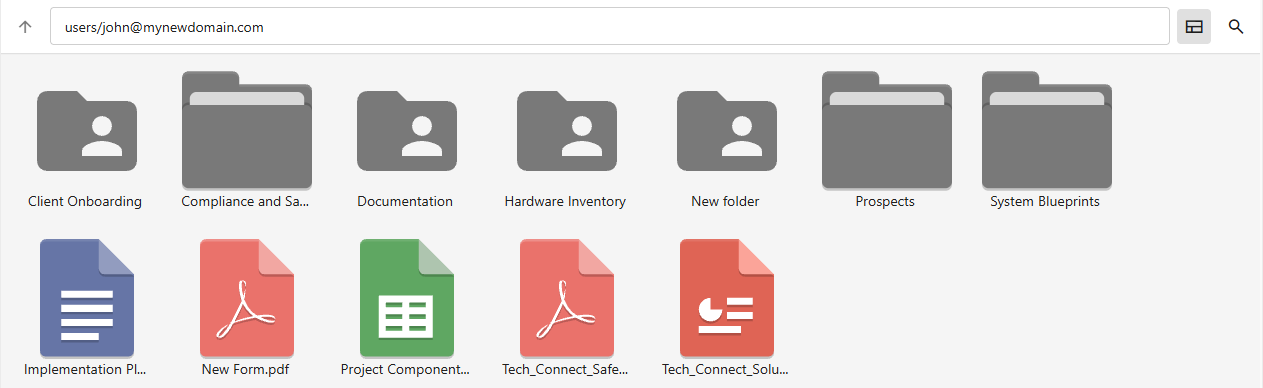Screen dimensions: 1263x388
Task: Select the Implementation Pl... document file icon
Action: (87, 298)
